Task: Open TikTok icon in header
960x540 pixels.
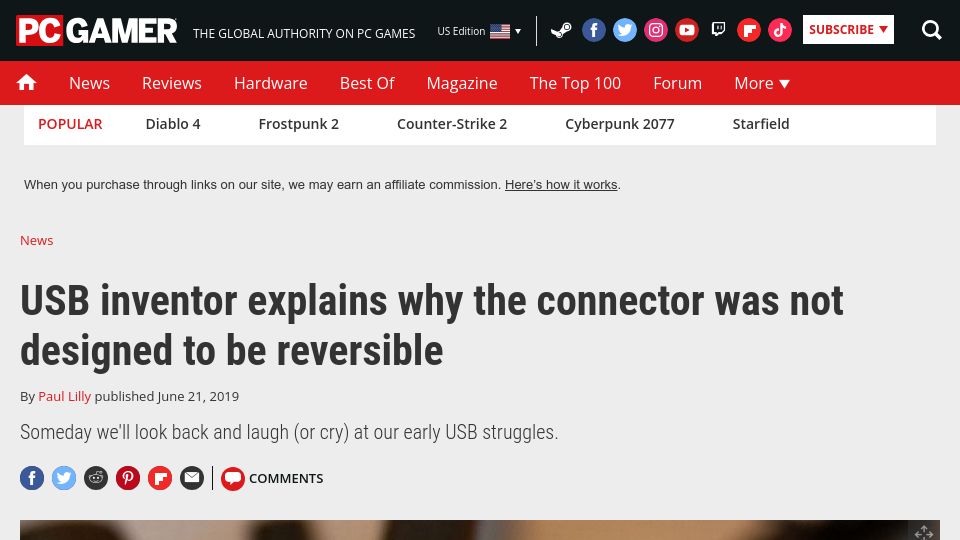Action: pyautogui.click(x=780, y=30)
